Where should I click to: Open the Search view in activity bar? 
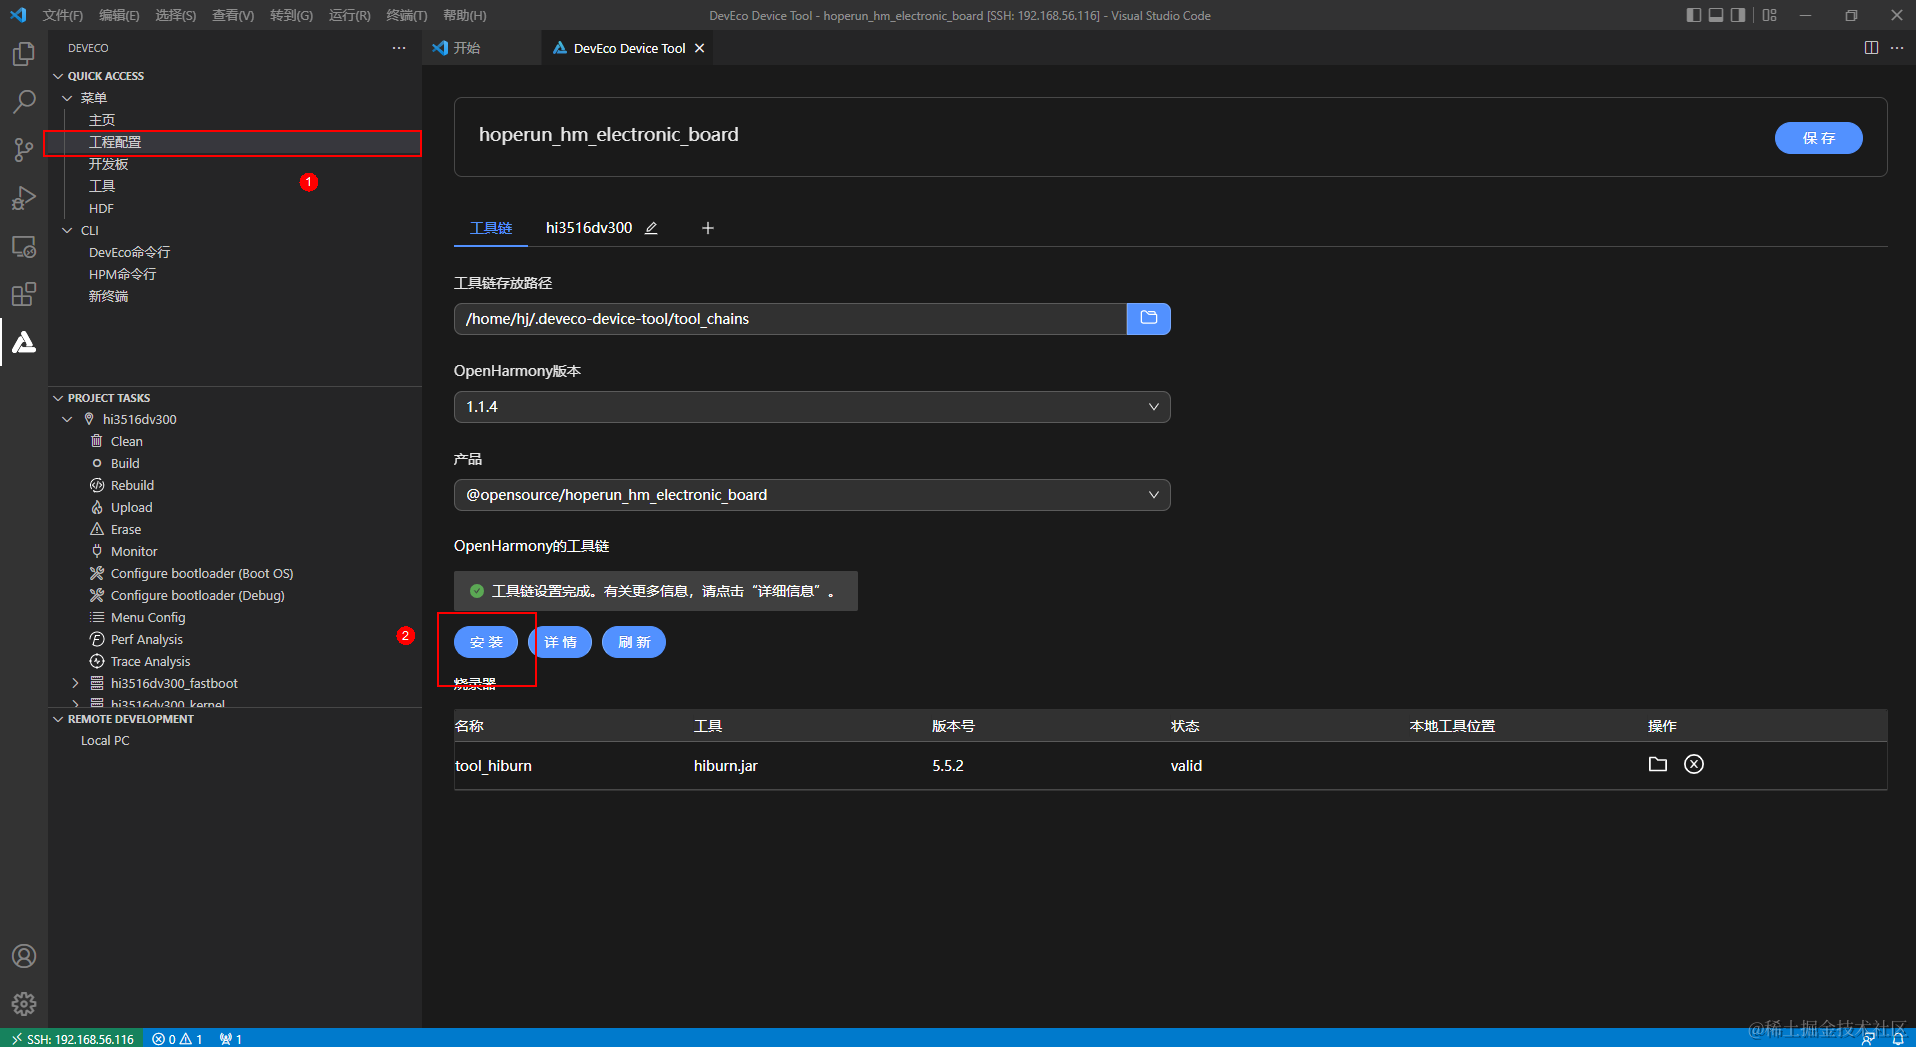coord(24,102)
